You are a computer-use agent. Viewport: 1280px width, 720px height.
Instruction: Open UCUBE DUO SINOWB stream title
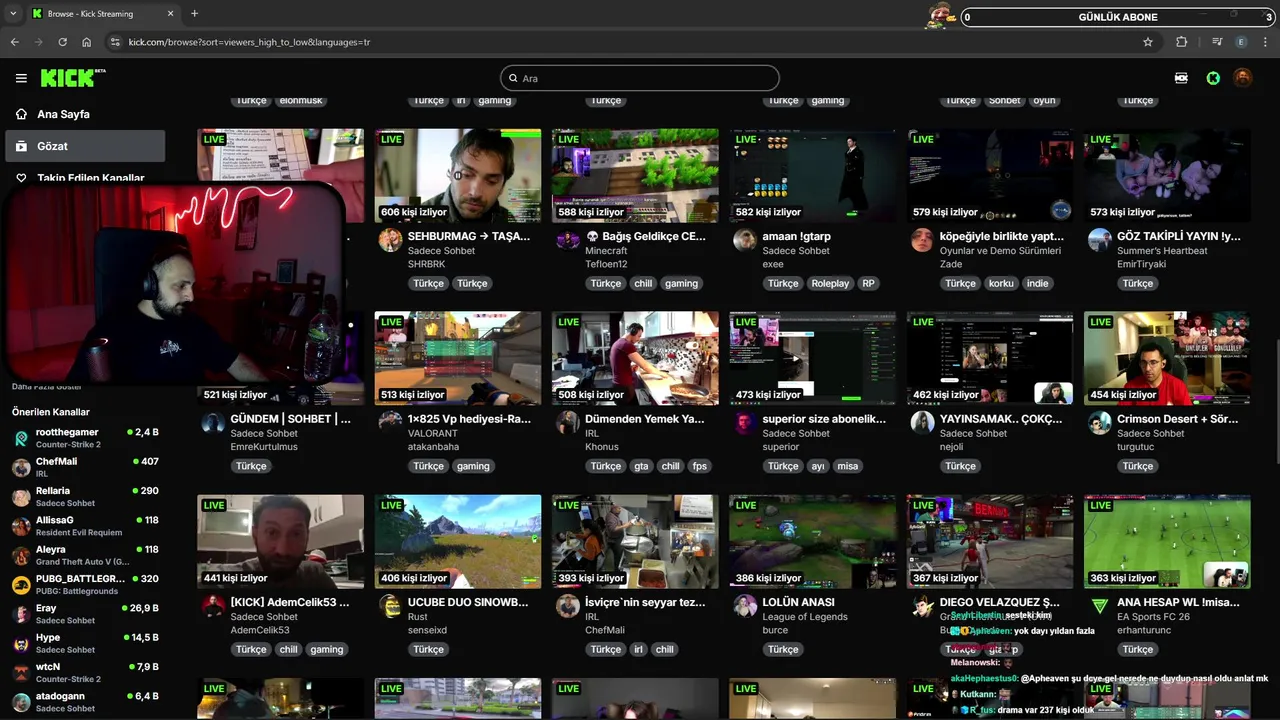(x=468, y=602)
